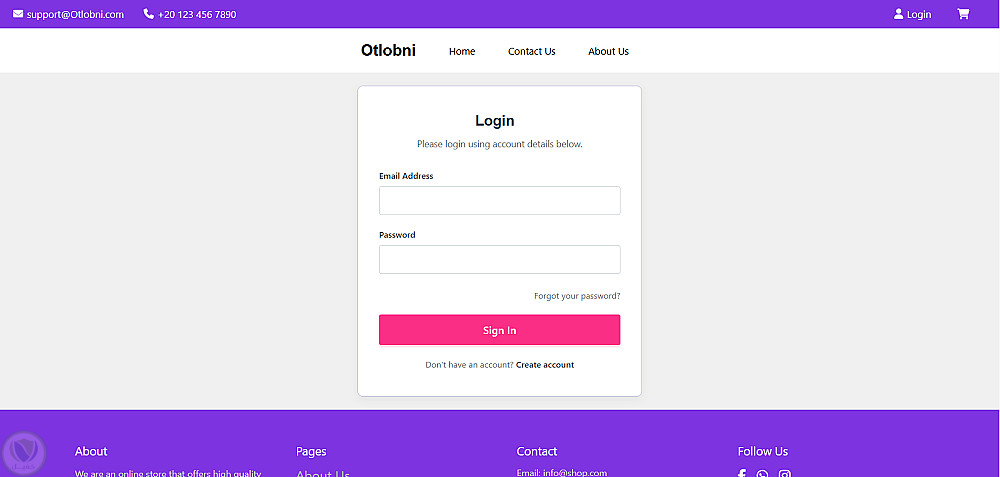The width and height of the screenshot is (1000, 477).
Task: Open the Contact Us page
Action: [x=531, y=51]
